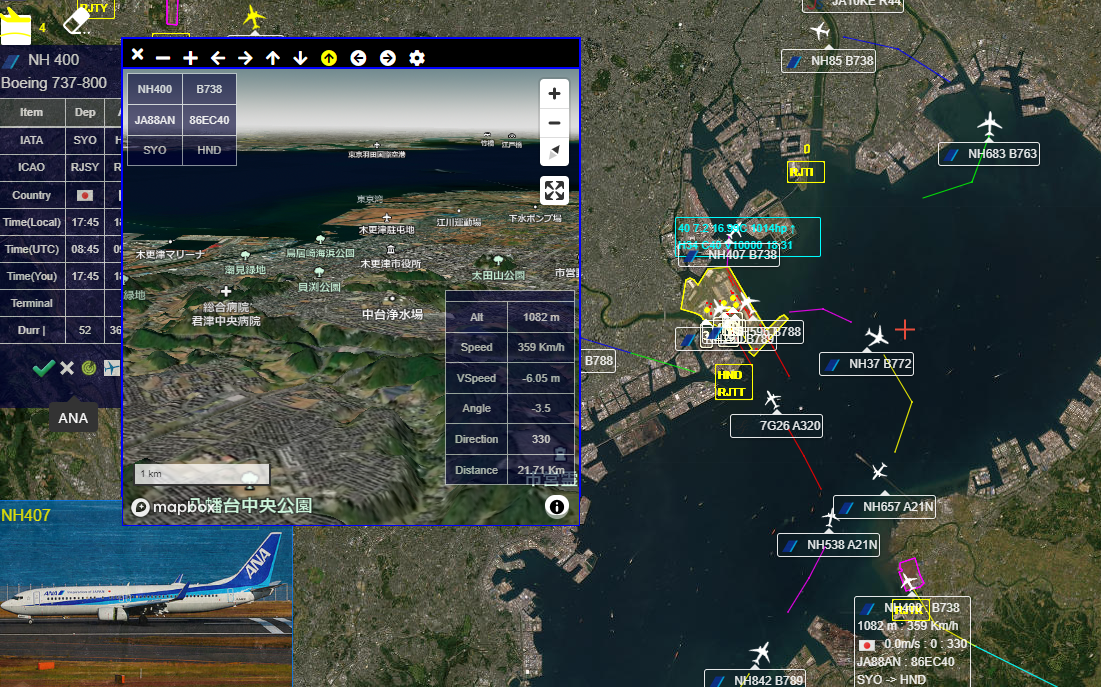Open the NH407 aircraft photo
Image resolution: width=1101 pixels, height=687 pixels.
(x=146, y=606)
